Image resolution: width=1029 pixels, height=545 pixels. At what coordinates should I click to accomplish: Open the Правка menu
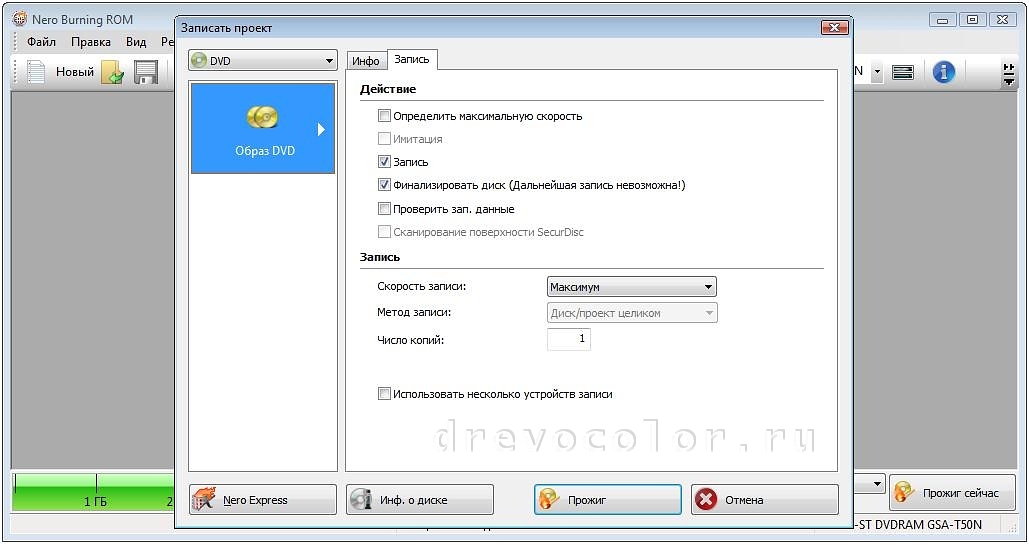91,42
